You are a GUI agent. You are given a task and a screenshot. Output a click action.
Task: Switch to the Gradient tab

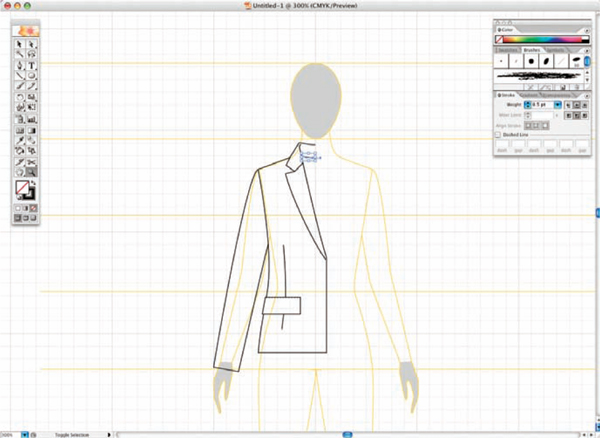pos(529,95)
